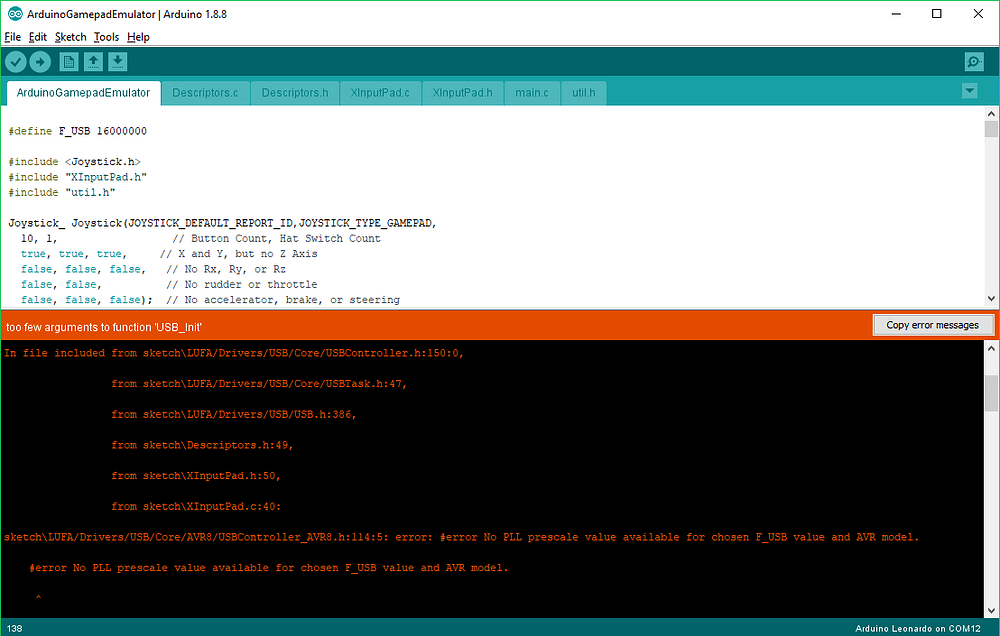Open a sketch with the up-arrow icon

pyautogui.click(x=93, y=62)
